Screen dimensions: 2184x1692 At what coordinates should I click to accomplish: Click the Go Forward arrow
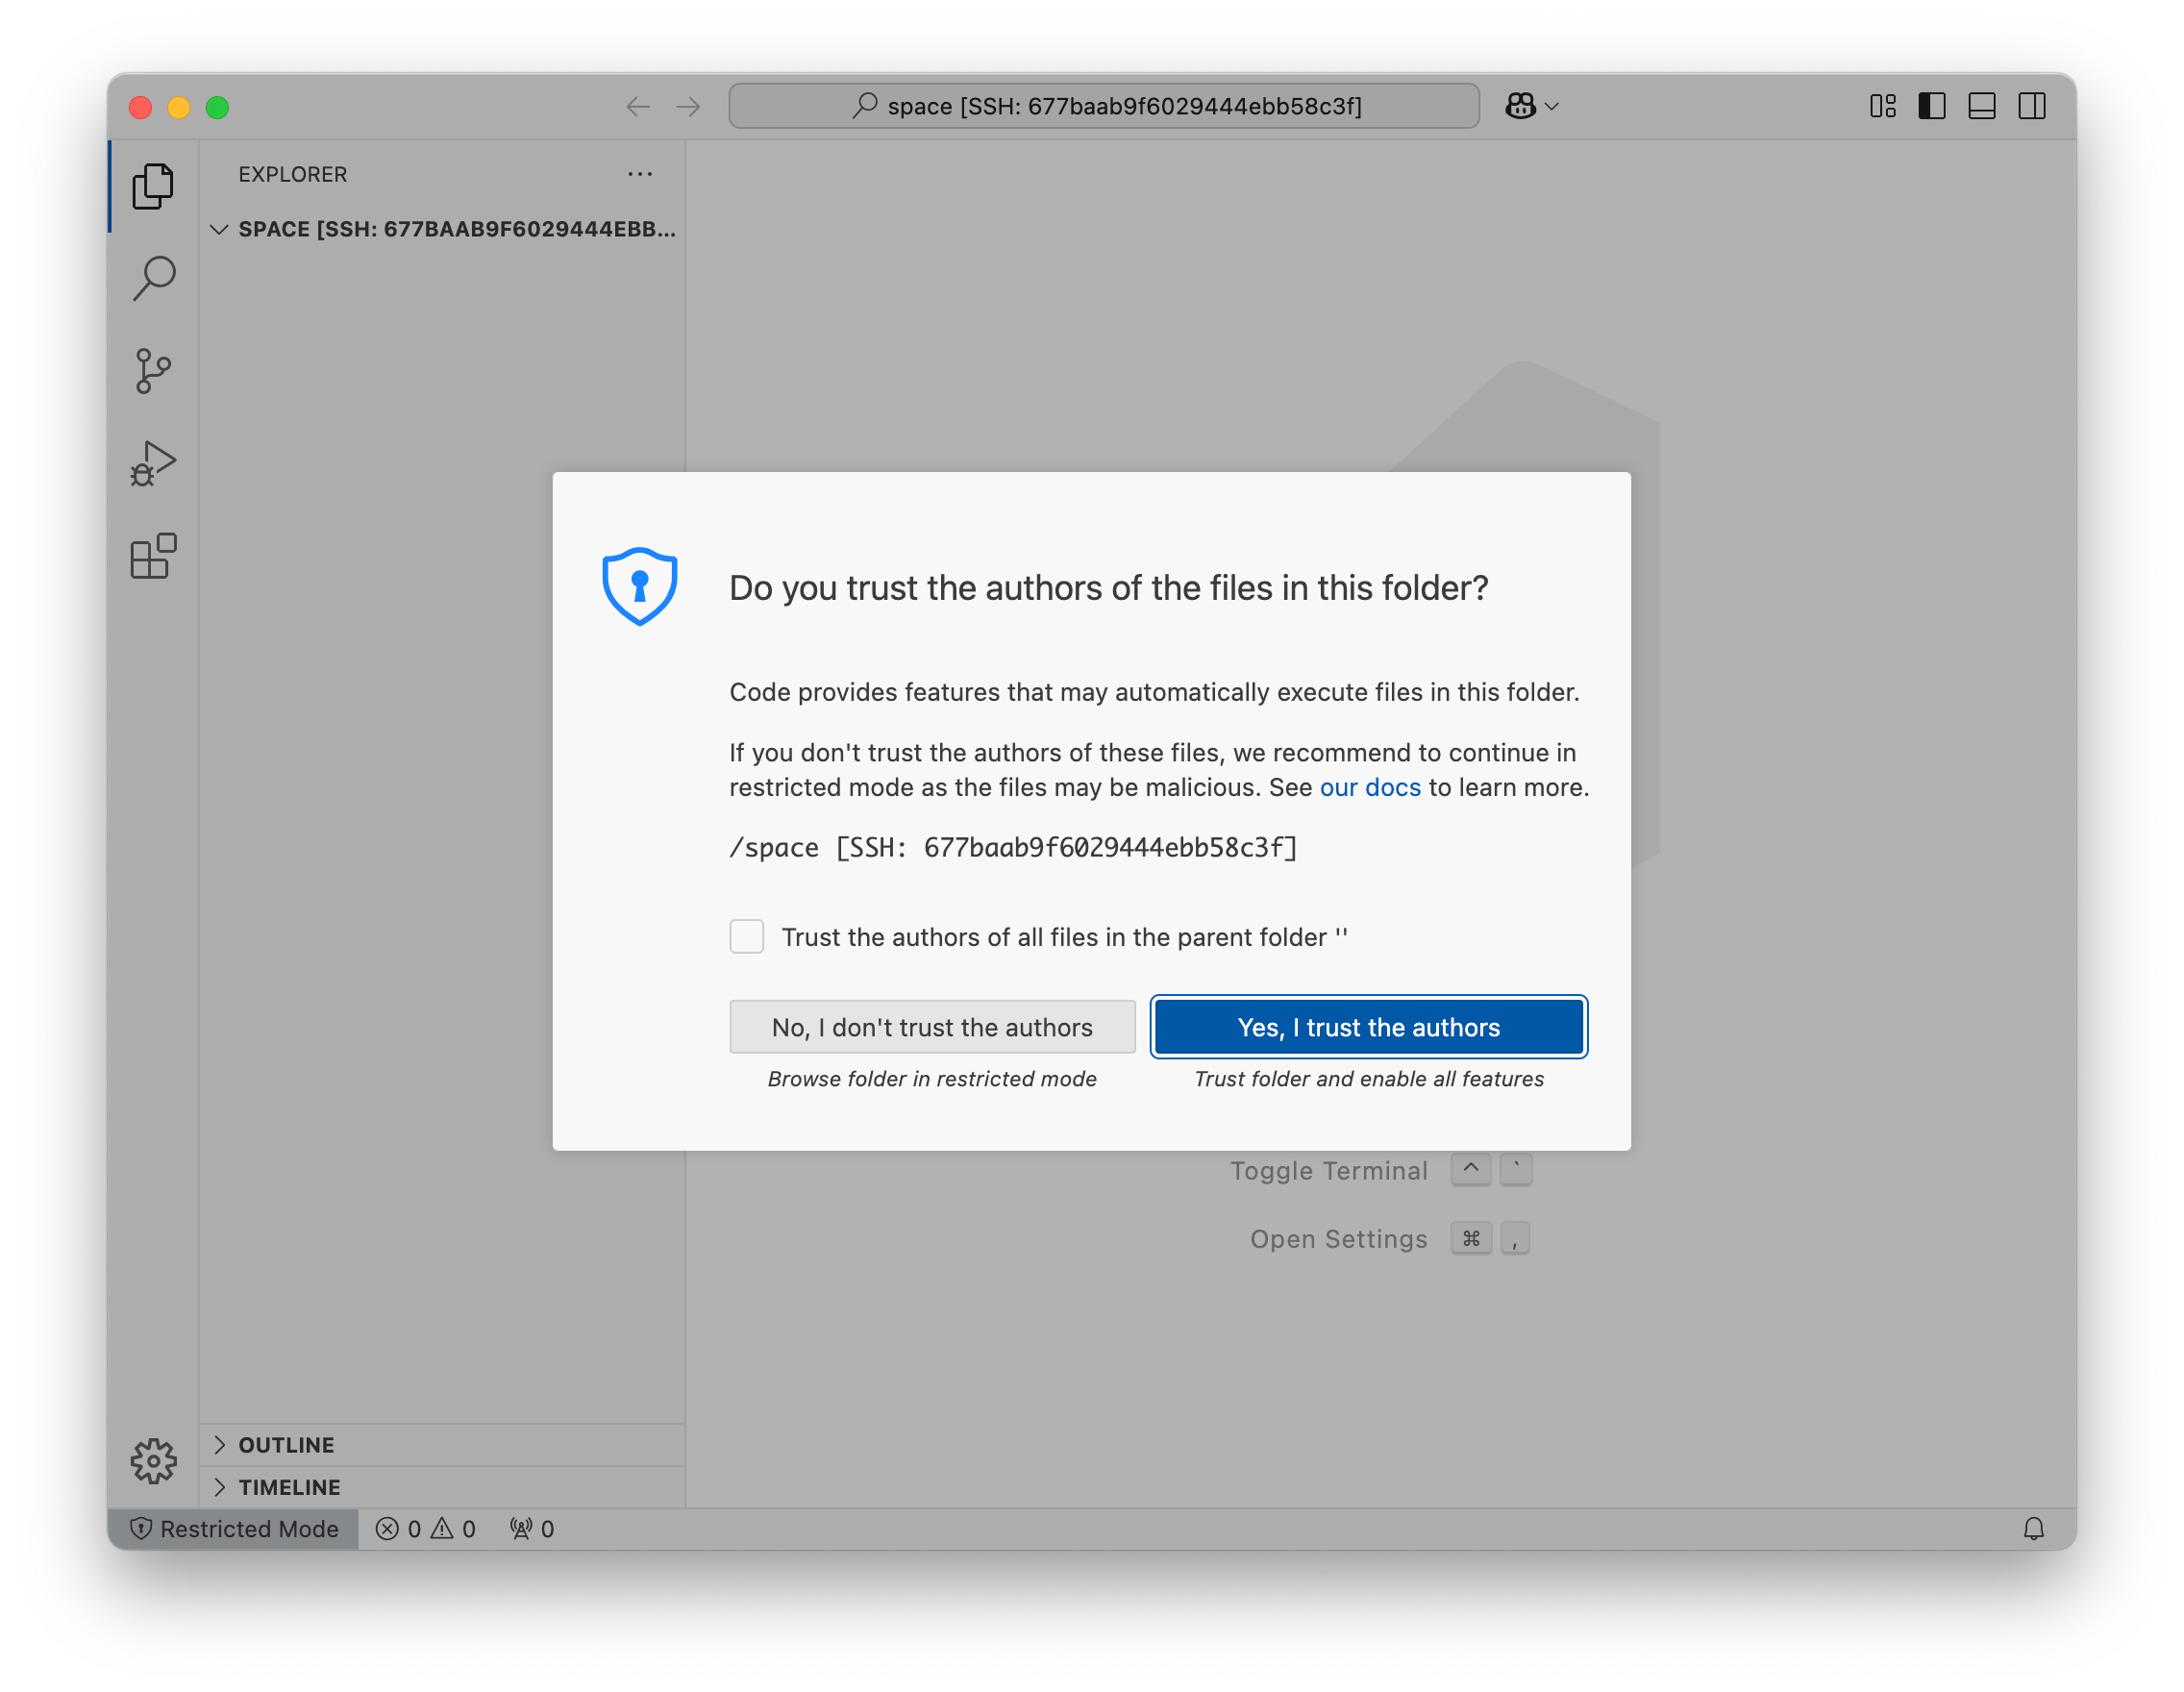click(x=688, y=107)
